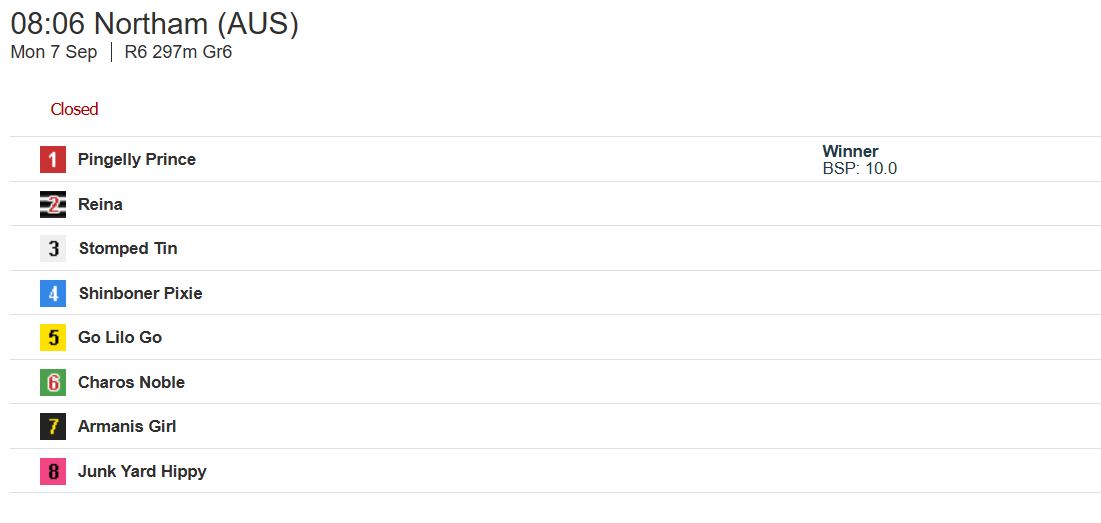The width and height of the screenshot is (1101, 523).
Task: Click the yellow trap 5 icon
Action: 53,338
